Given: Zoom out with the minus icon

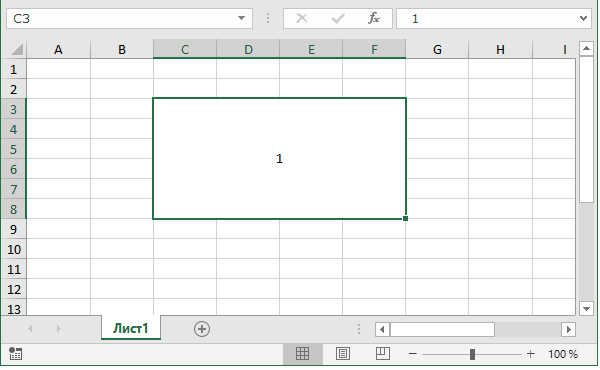Looking at the screenshot, I should tap(412, 354).
